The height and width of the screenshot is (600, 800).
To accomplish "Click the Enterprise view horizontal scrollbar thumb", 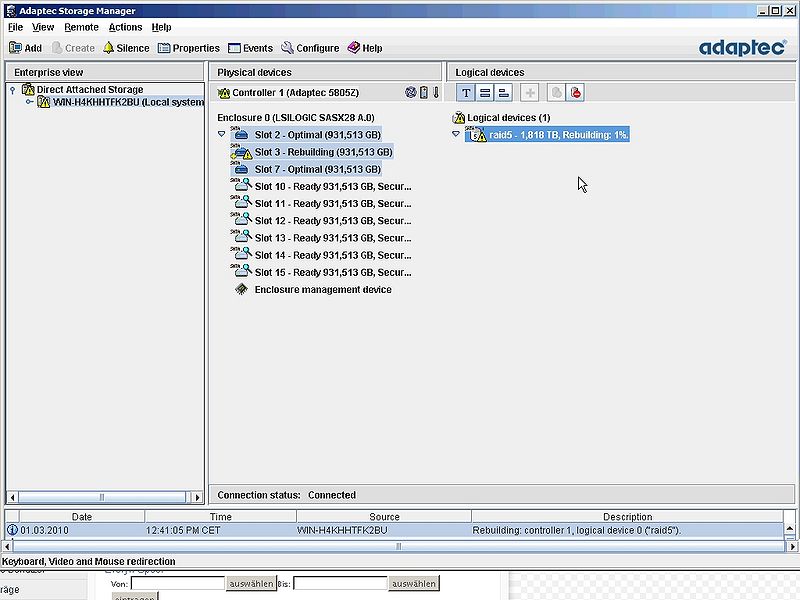I will (102, 497).
